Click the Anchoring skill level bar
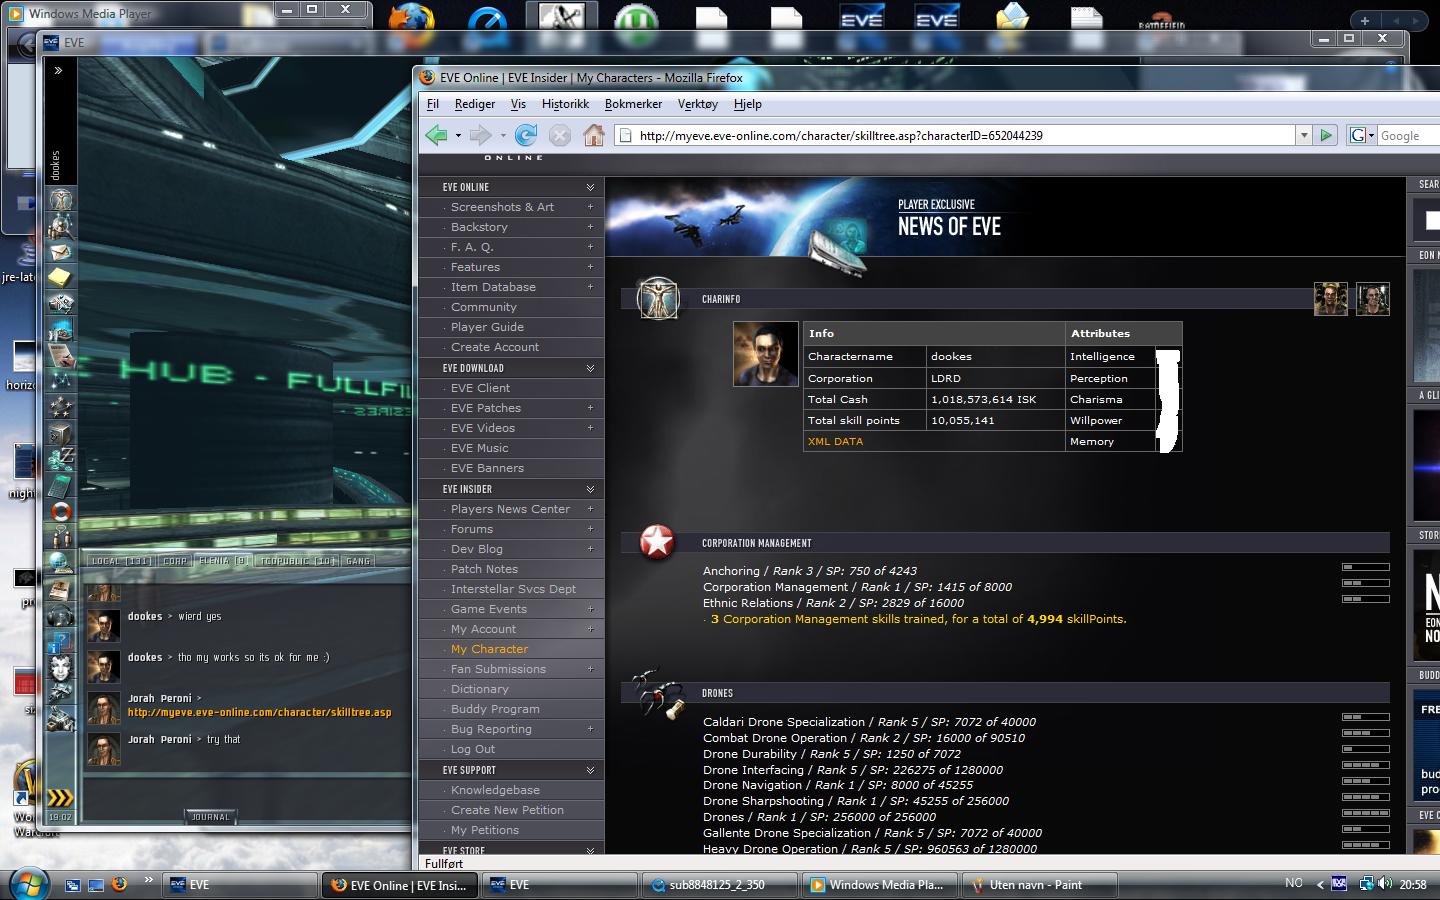The width and height of the screenshot is (1440, 900). [x=1365, y=567]
